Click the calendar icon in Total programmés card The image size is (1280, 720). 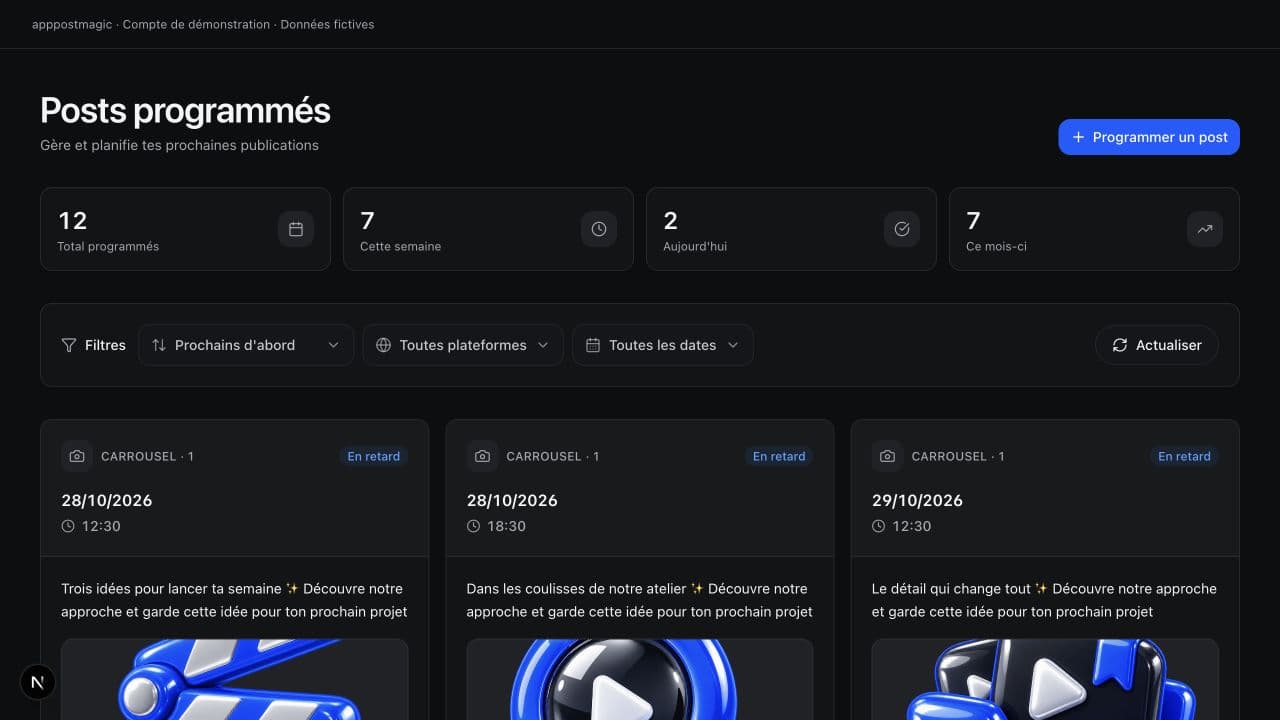coord(296,229)
